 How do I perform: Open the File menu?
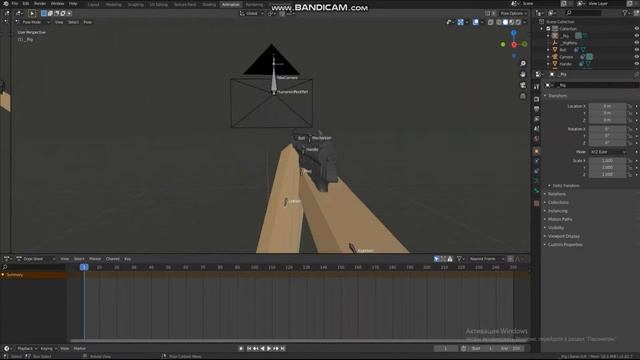point(15,4)
